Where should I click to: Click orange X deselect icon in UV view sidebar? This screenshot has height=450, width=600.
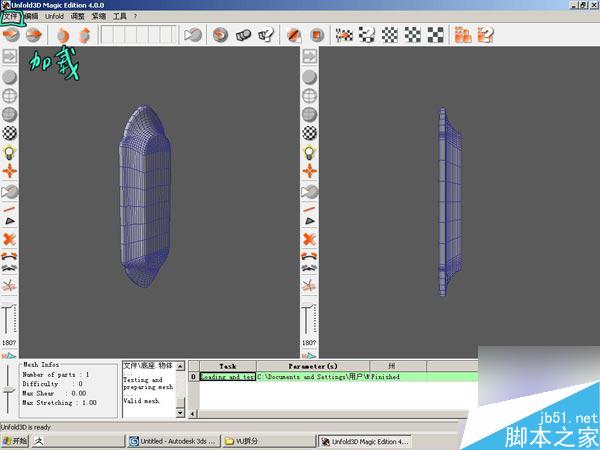coord(310,240)
